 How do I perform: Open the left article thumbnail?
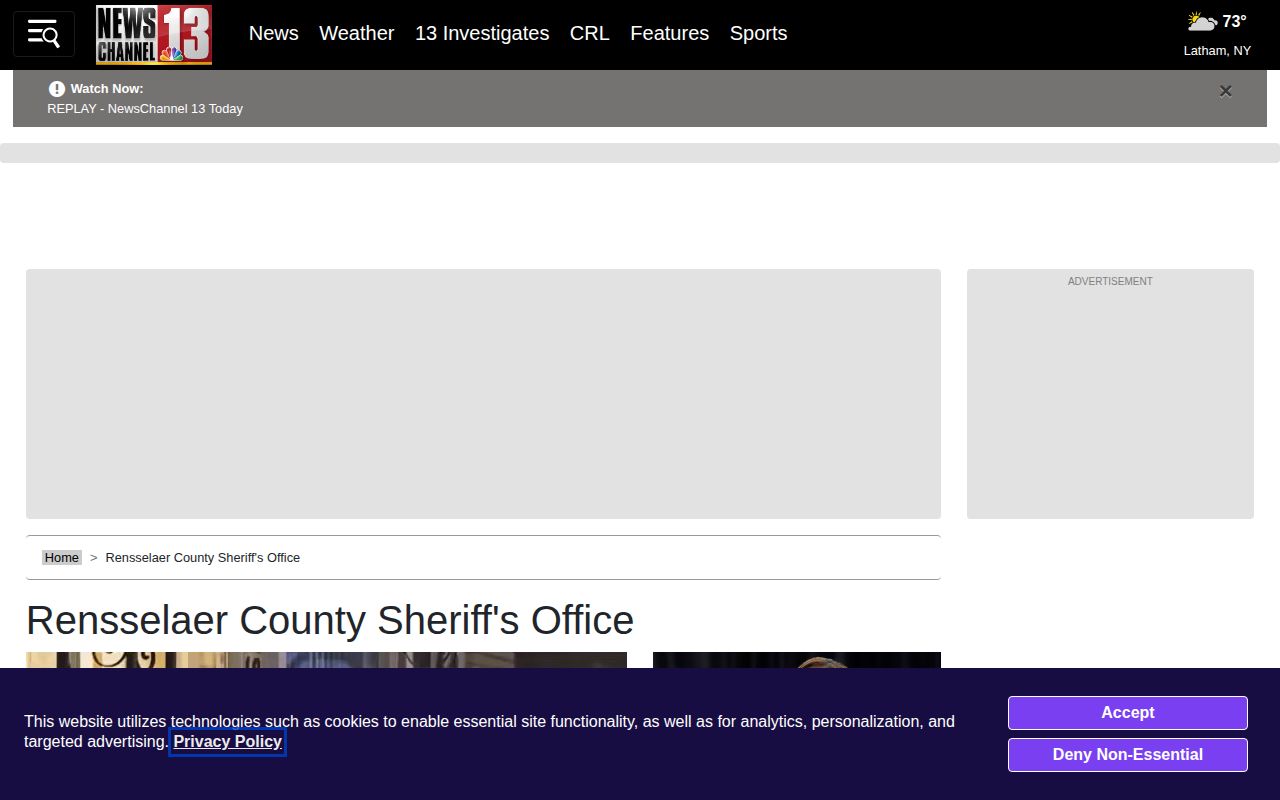pyautogui.click(x=326, y=660)
